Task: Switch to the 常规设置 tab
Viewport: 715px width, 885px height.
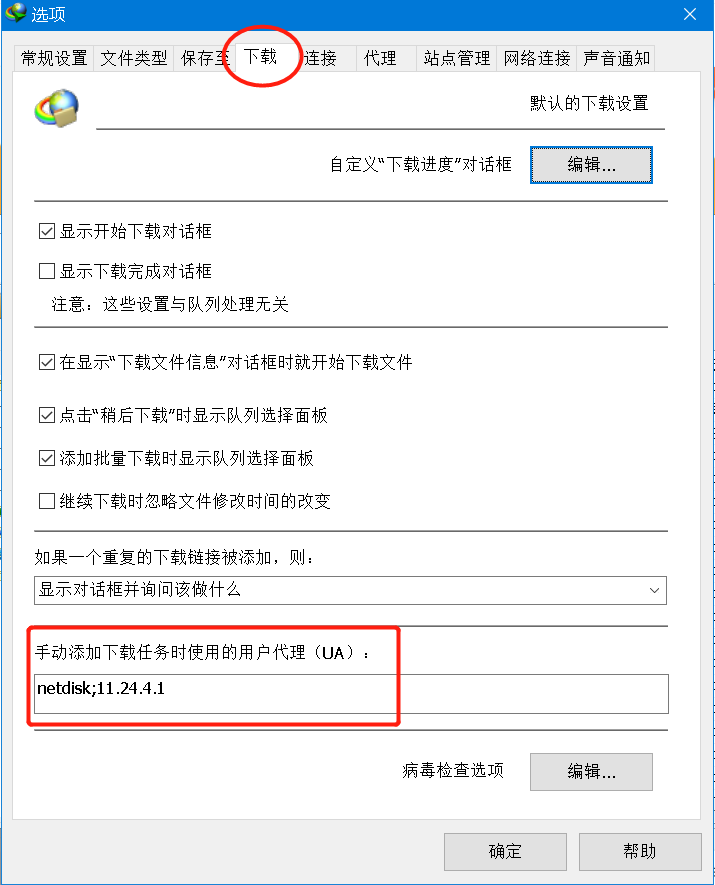Action: (x=54, y=58)
